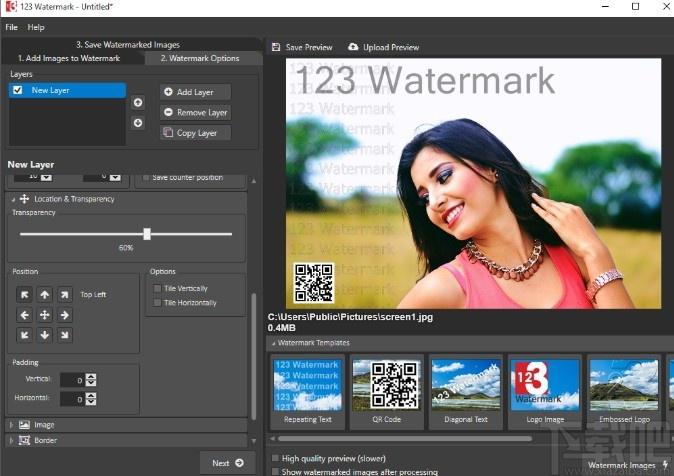Image resolution: width=674 pixels, height=476 pixels.
Task: Click the Image section picture icon
Action: (24, 425)
